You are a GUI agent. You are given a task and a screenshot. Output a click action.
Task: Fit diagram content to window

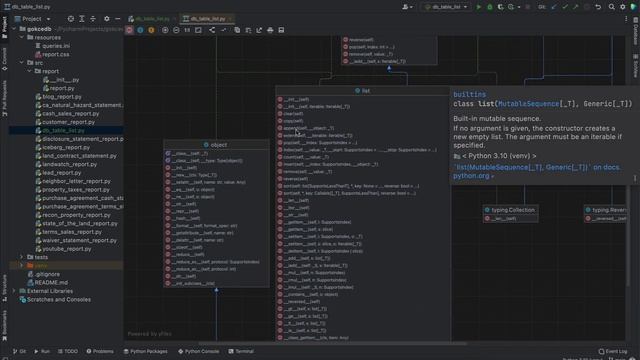pos(198,30)
